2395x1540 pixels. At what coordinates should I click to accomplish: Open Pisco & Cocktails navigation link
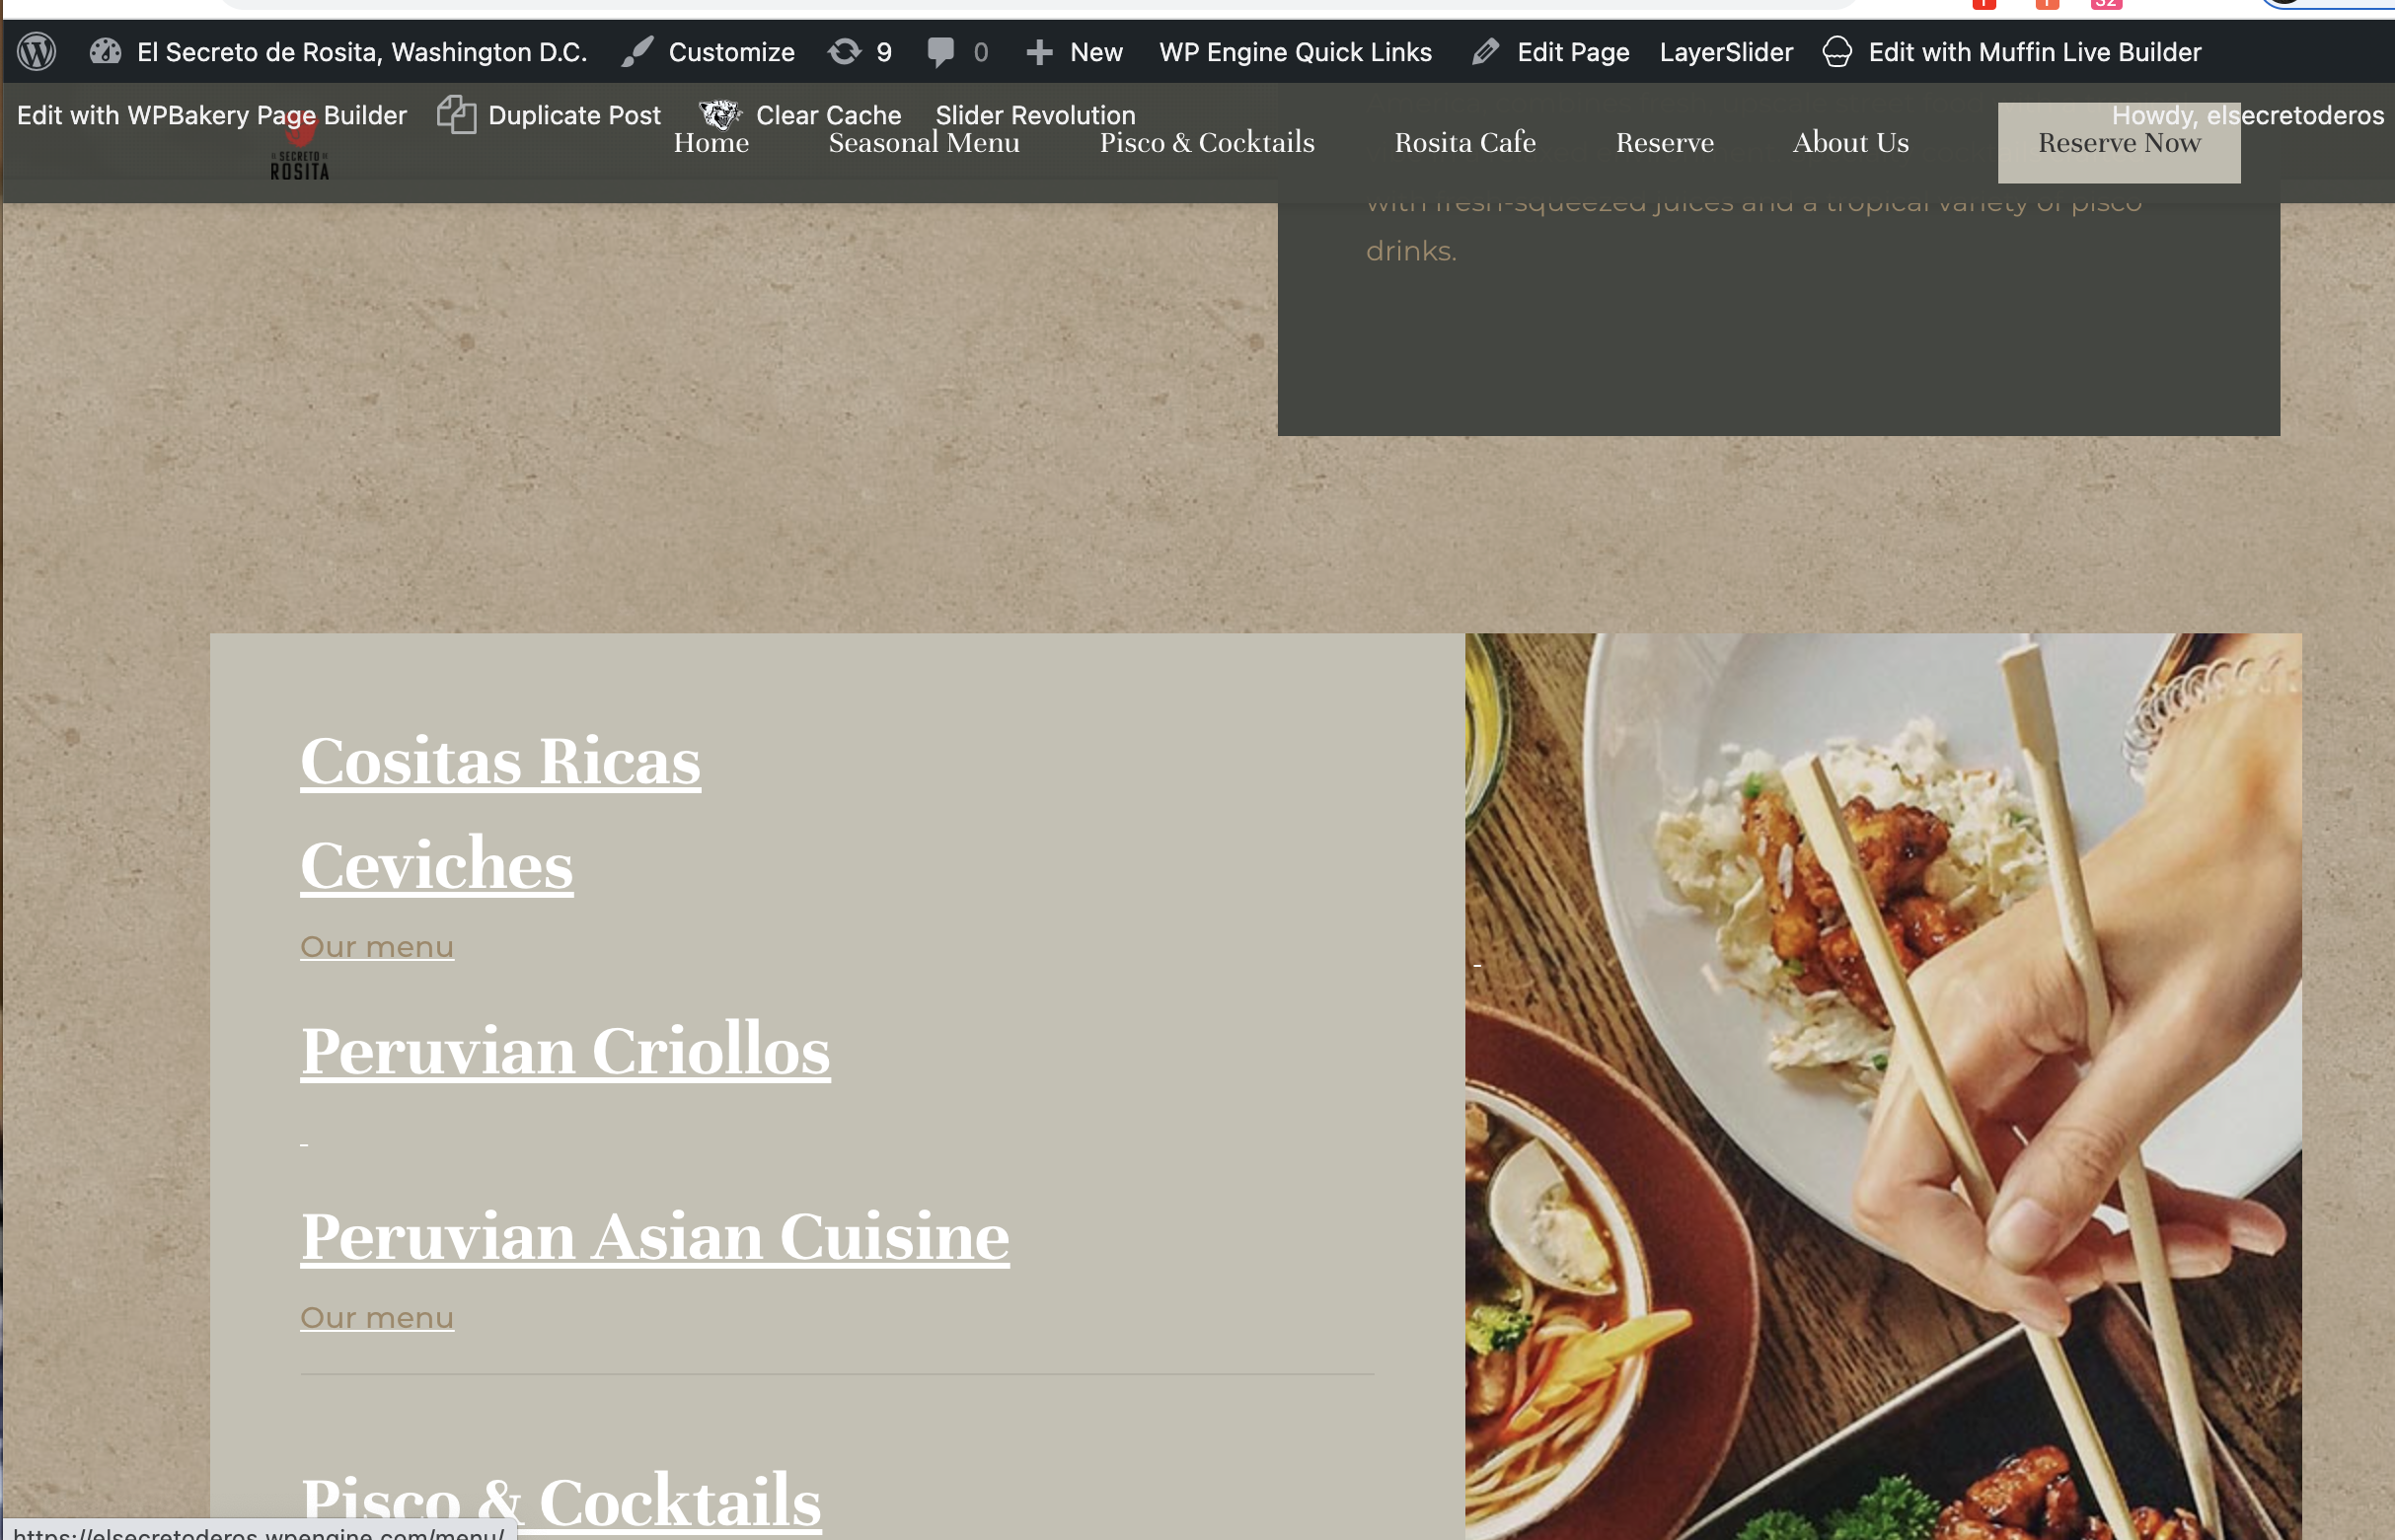coord(1207,143)
